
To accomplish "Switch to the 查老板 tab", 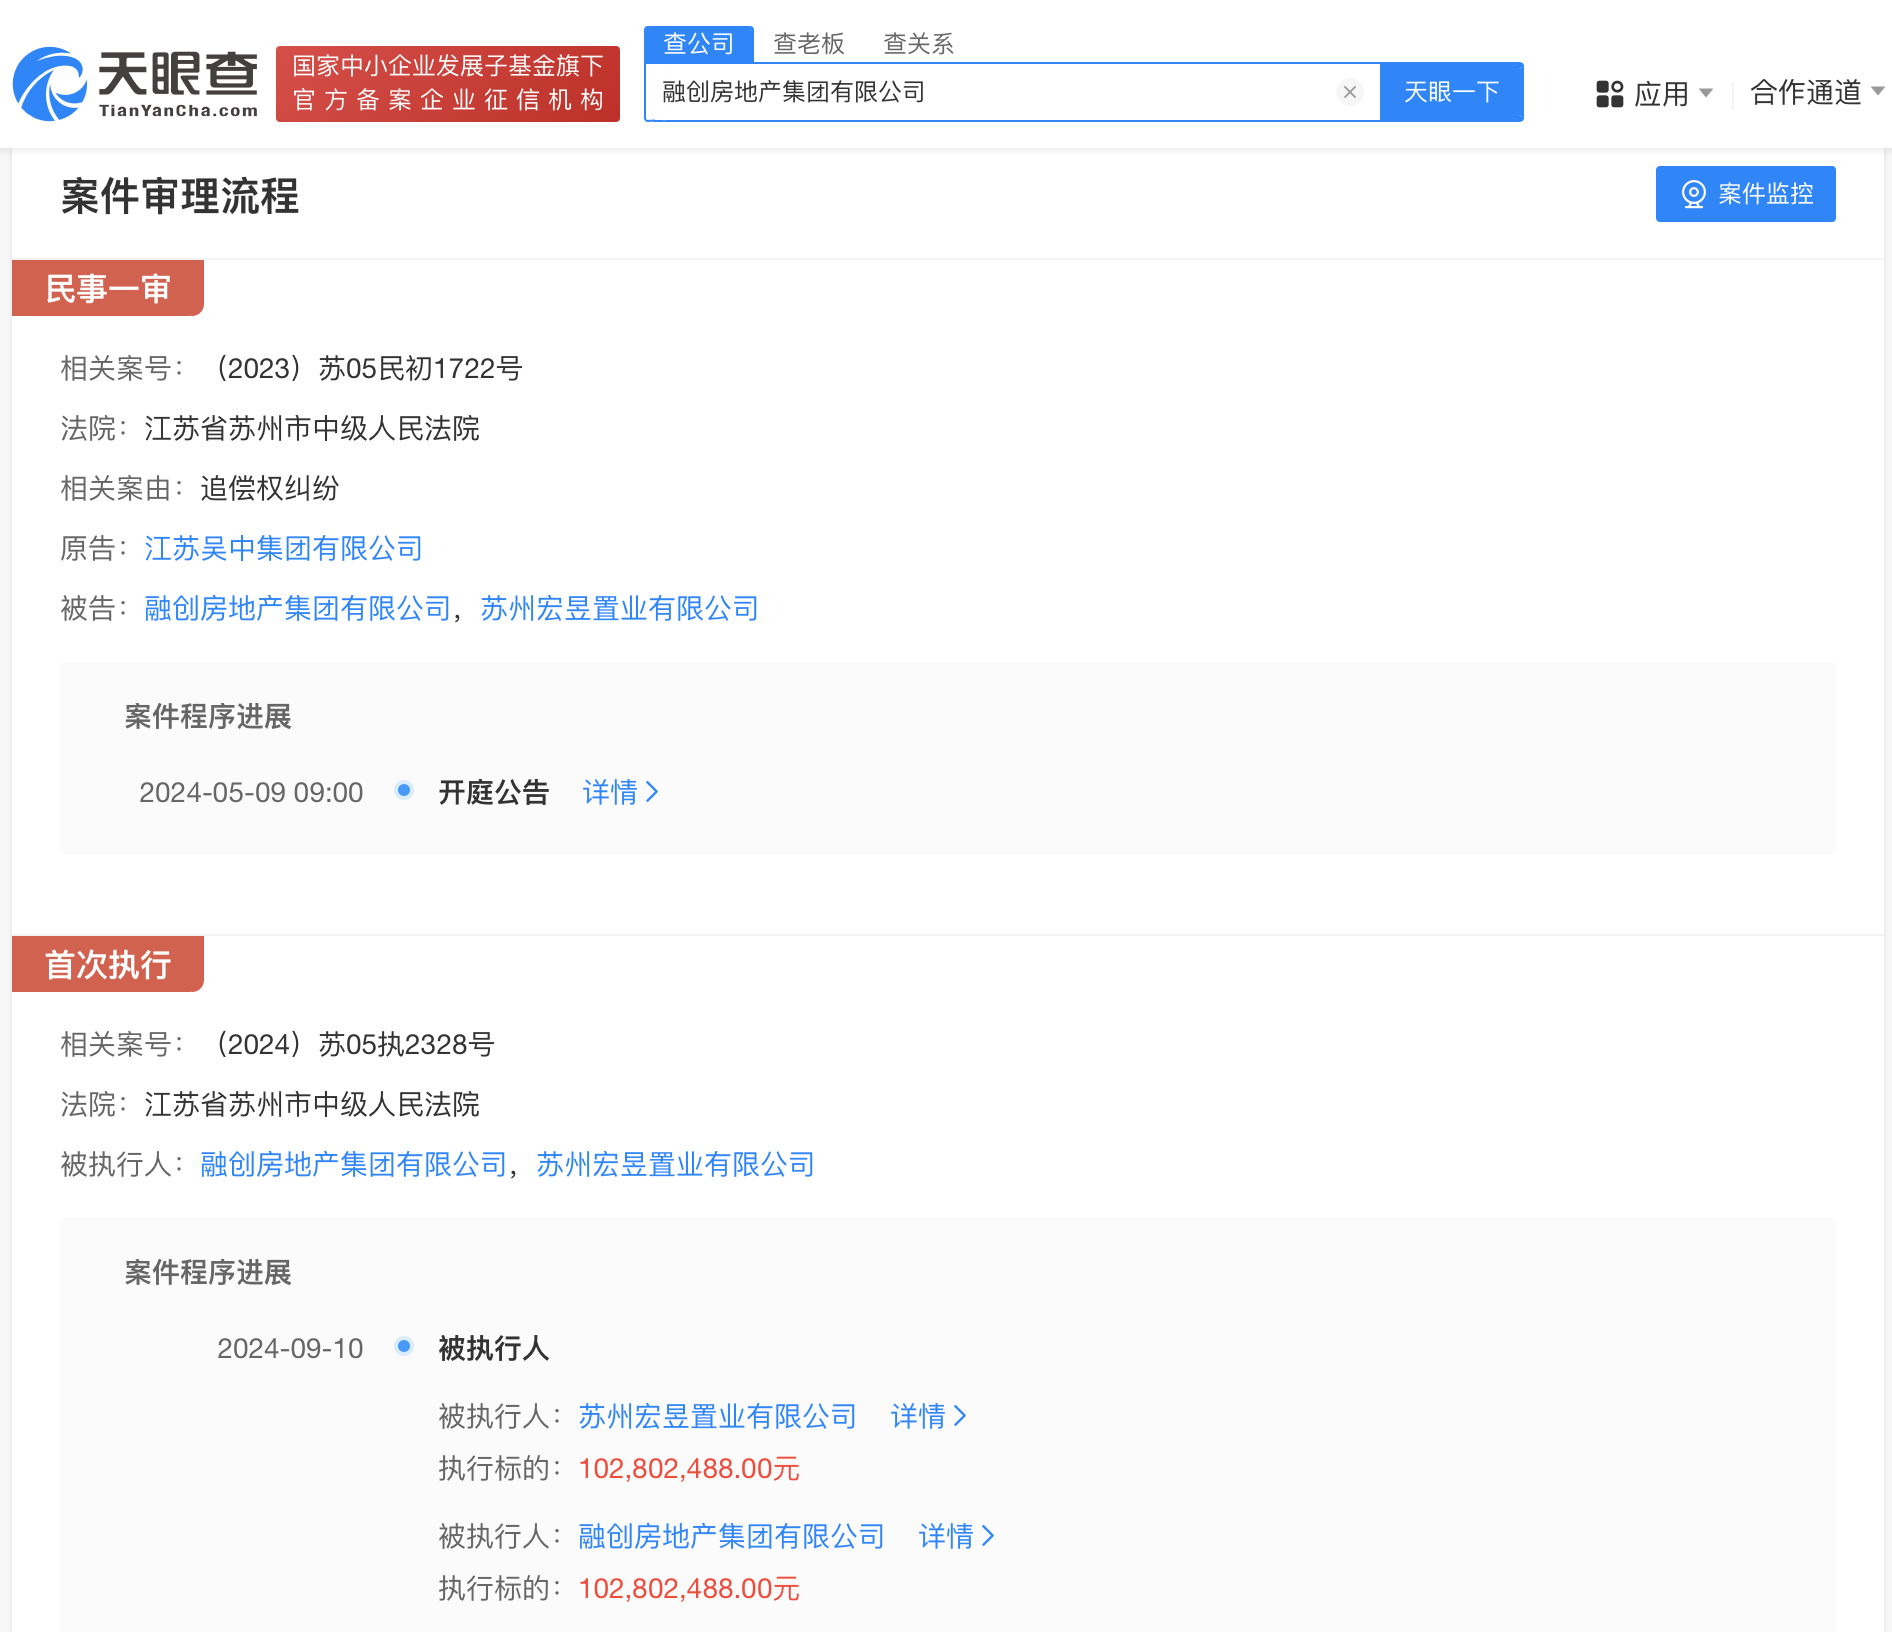I will tap(808, 43).
